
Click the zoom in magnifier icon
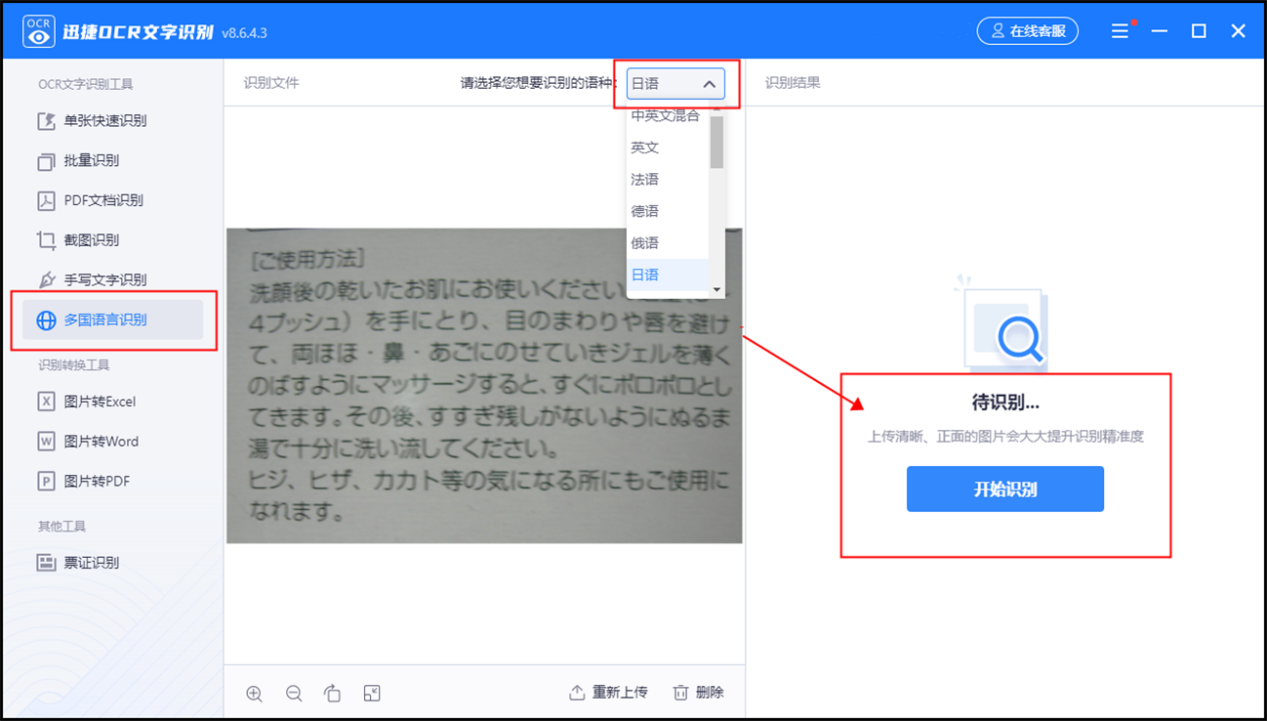coord(254,693)
